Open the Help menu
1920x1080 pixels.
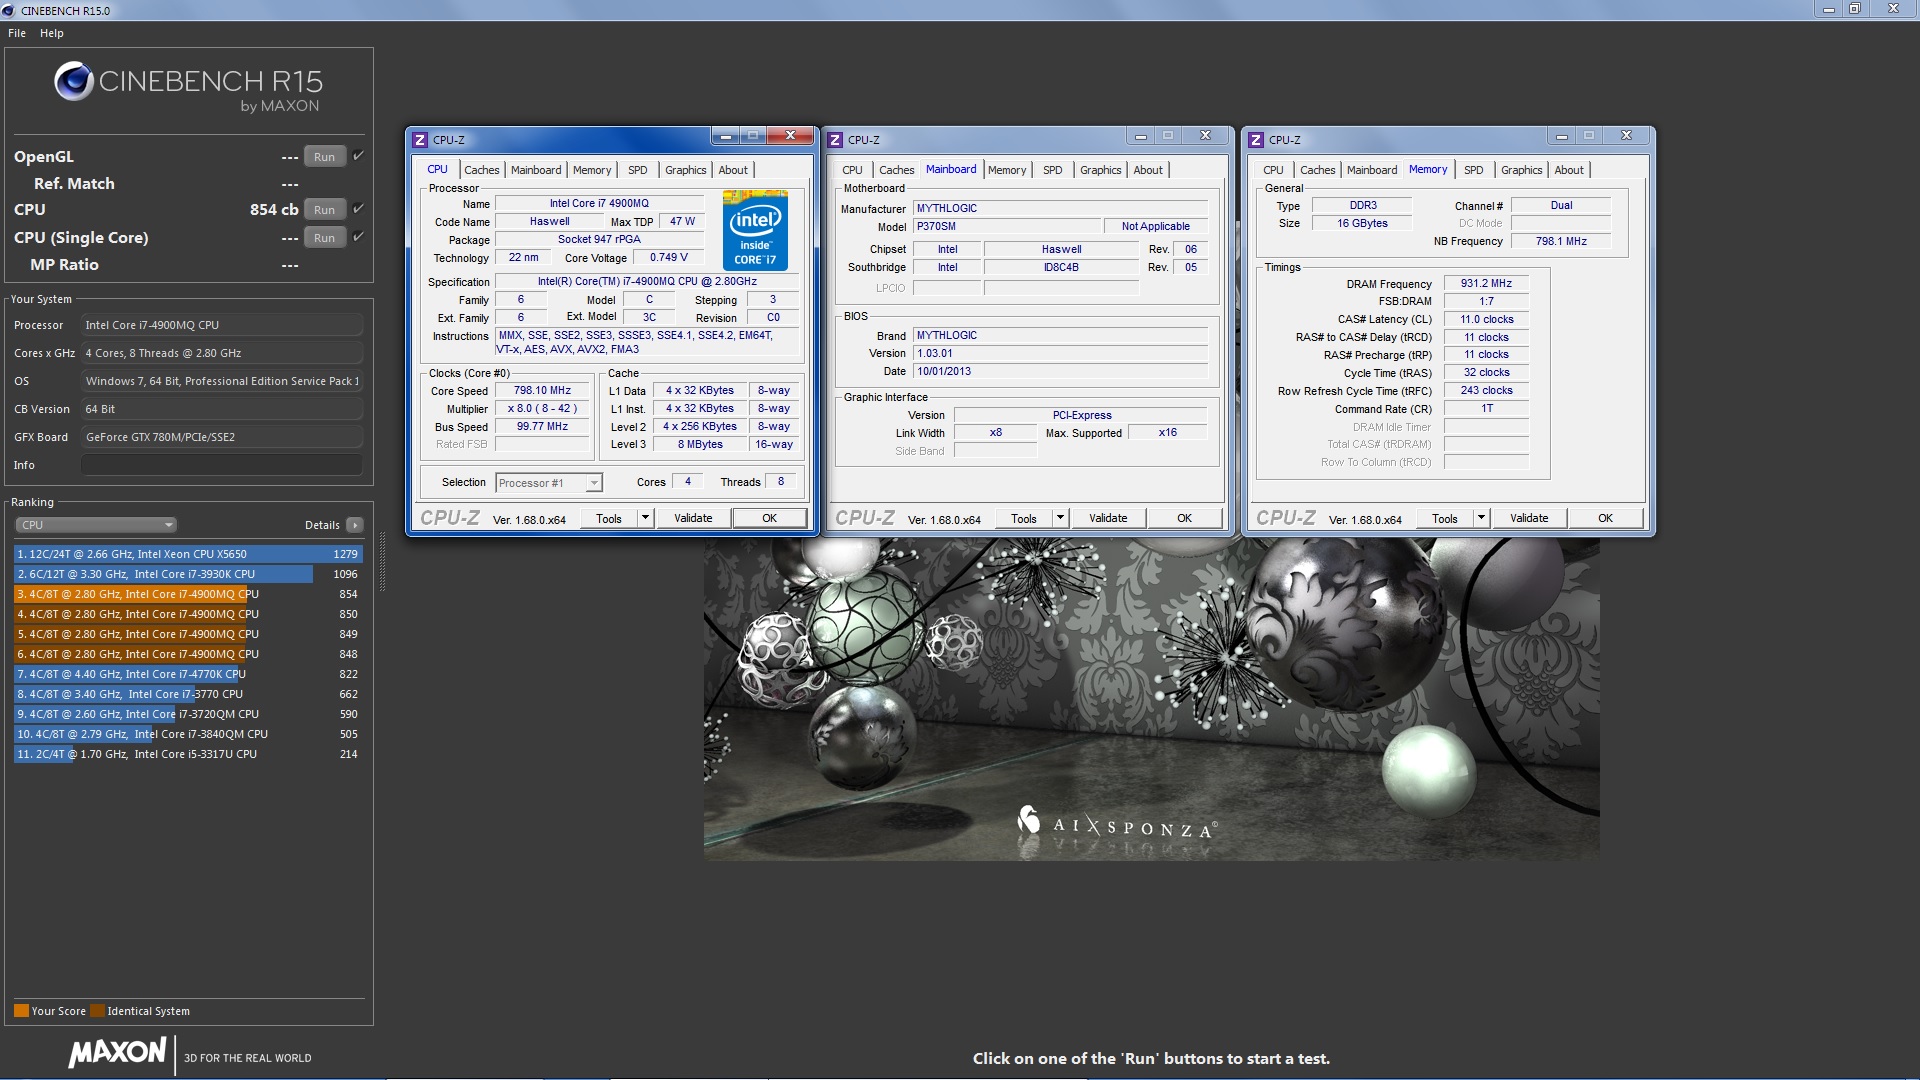click(52, 33)
